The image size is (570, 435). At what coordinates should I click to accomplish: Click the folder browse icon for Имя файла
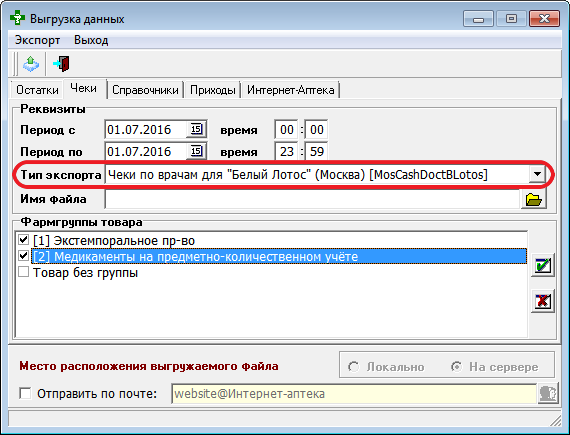533,200
